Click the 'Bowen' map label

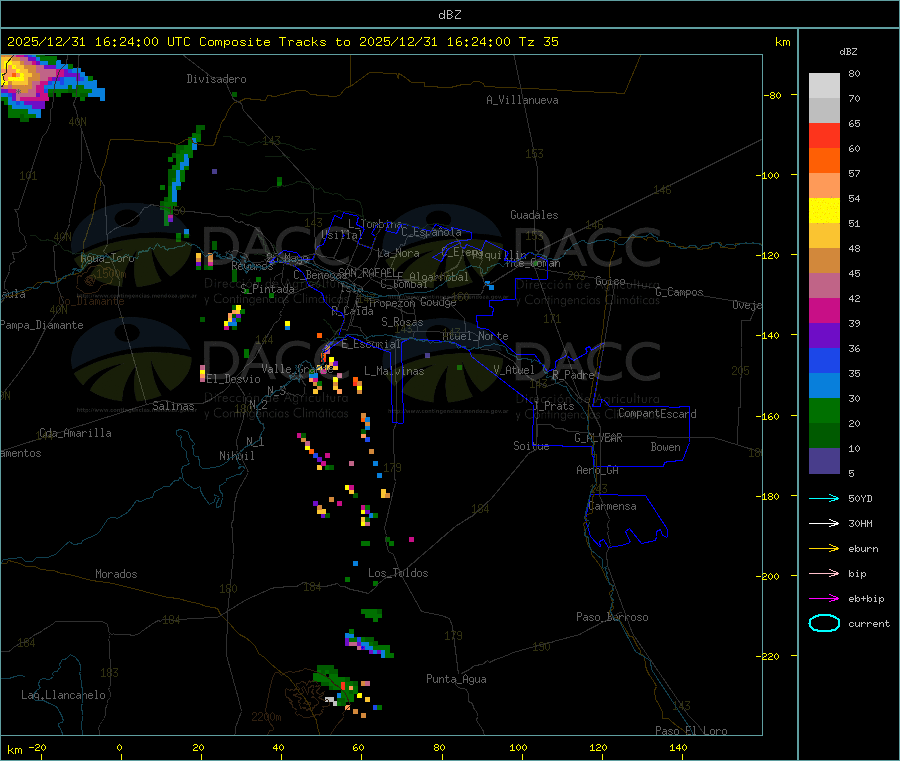pos(666,447)
